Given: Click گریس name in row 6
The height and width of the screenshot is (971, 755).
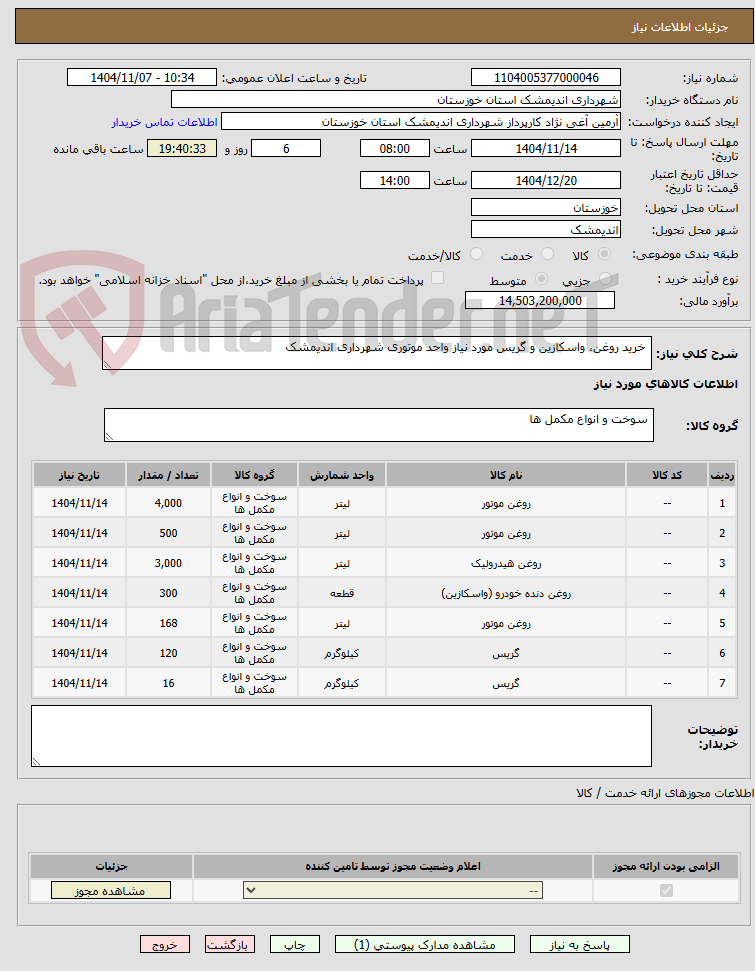Looking at the screenshot, I should (x=505, y=653).
